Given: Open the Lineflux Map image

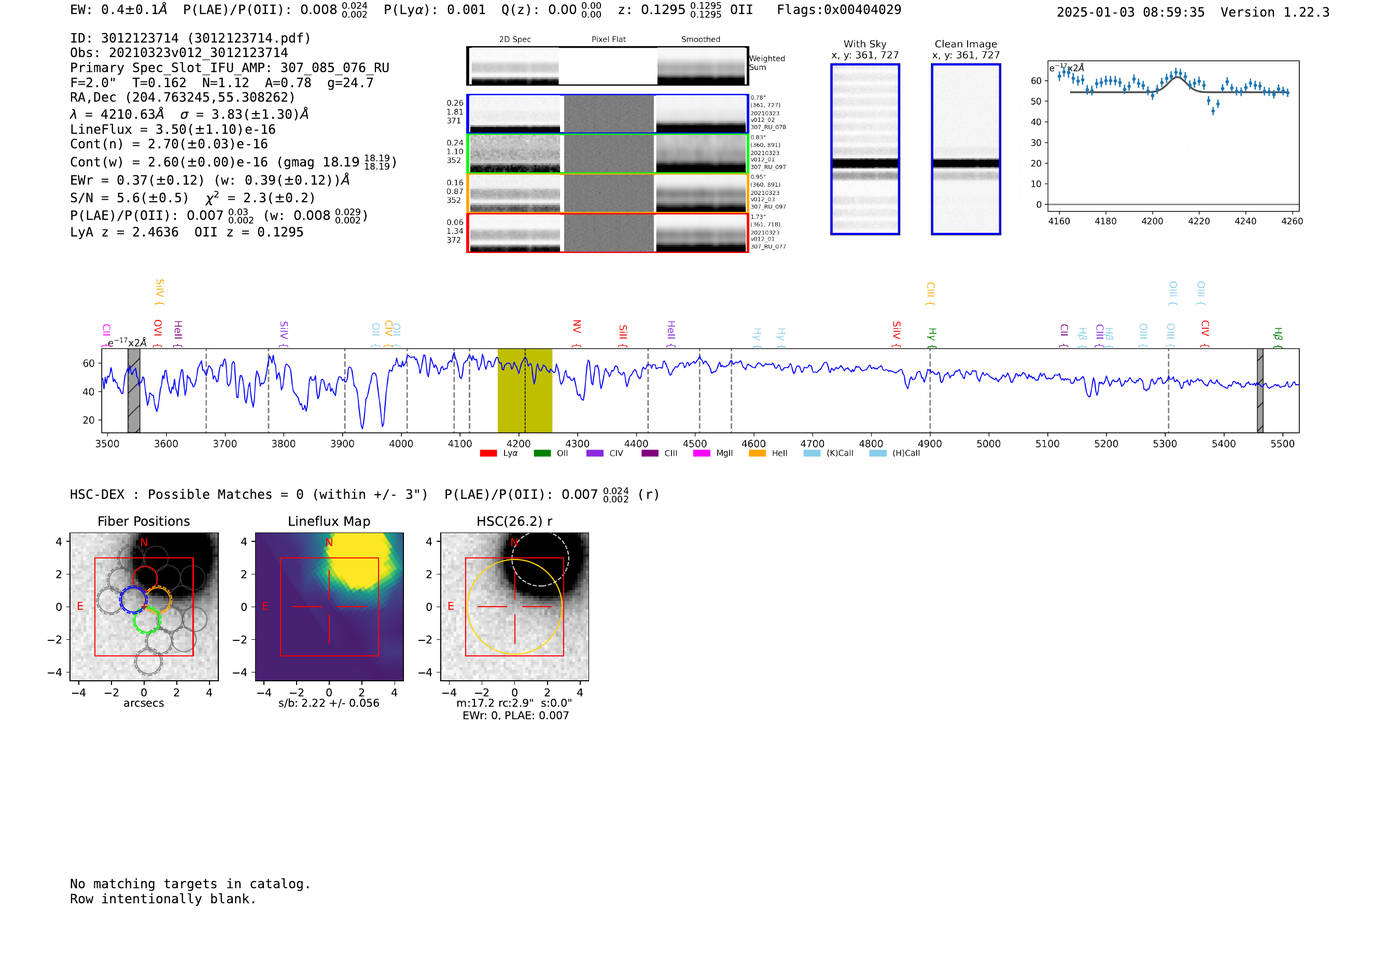Looking at the screenshot, I should pyautogui.click(x=329, y=607).
